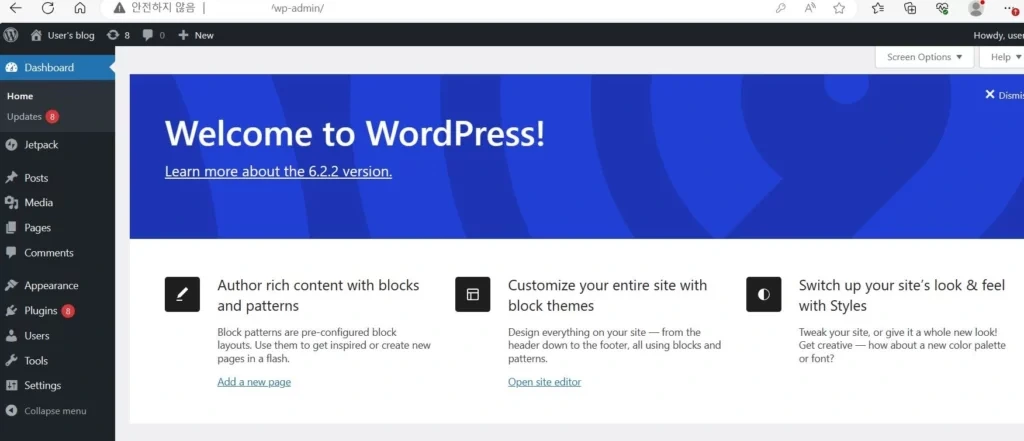The height and width of the screenshot is (441, 1024).
Task: Open browser essentials heart icon
Action: click(x=942, y=8)
